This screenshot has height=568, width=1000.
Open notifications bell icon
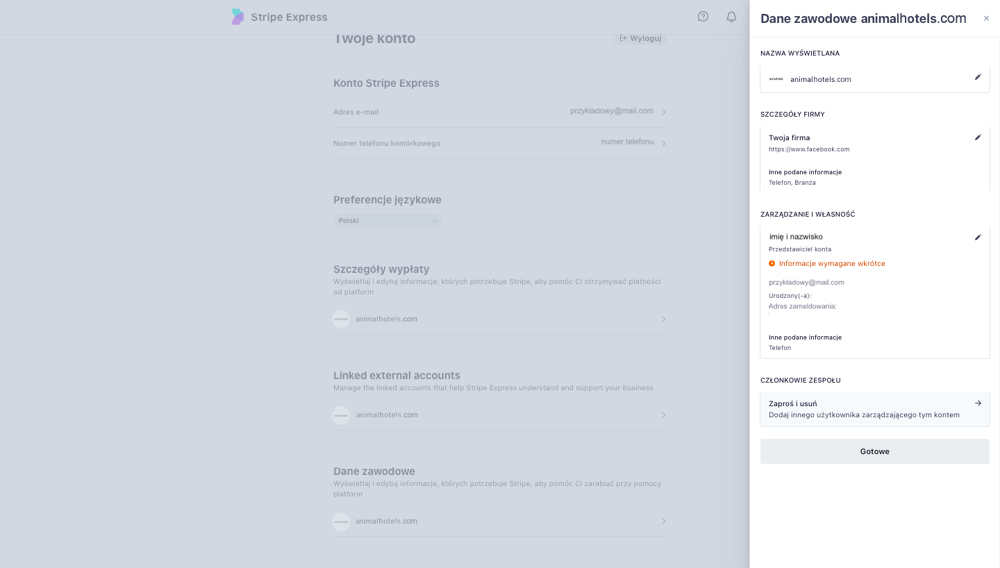pyautogui.click(x=732, y=17)
